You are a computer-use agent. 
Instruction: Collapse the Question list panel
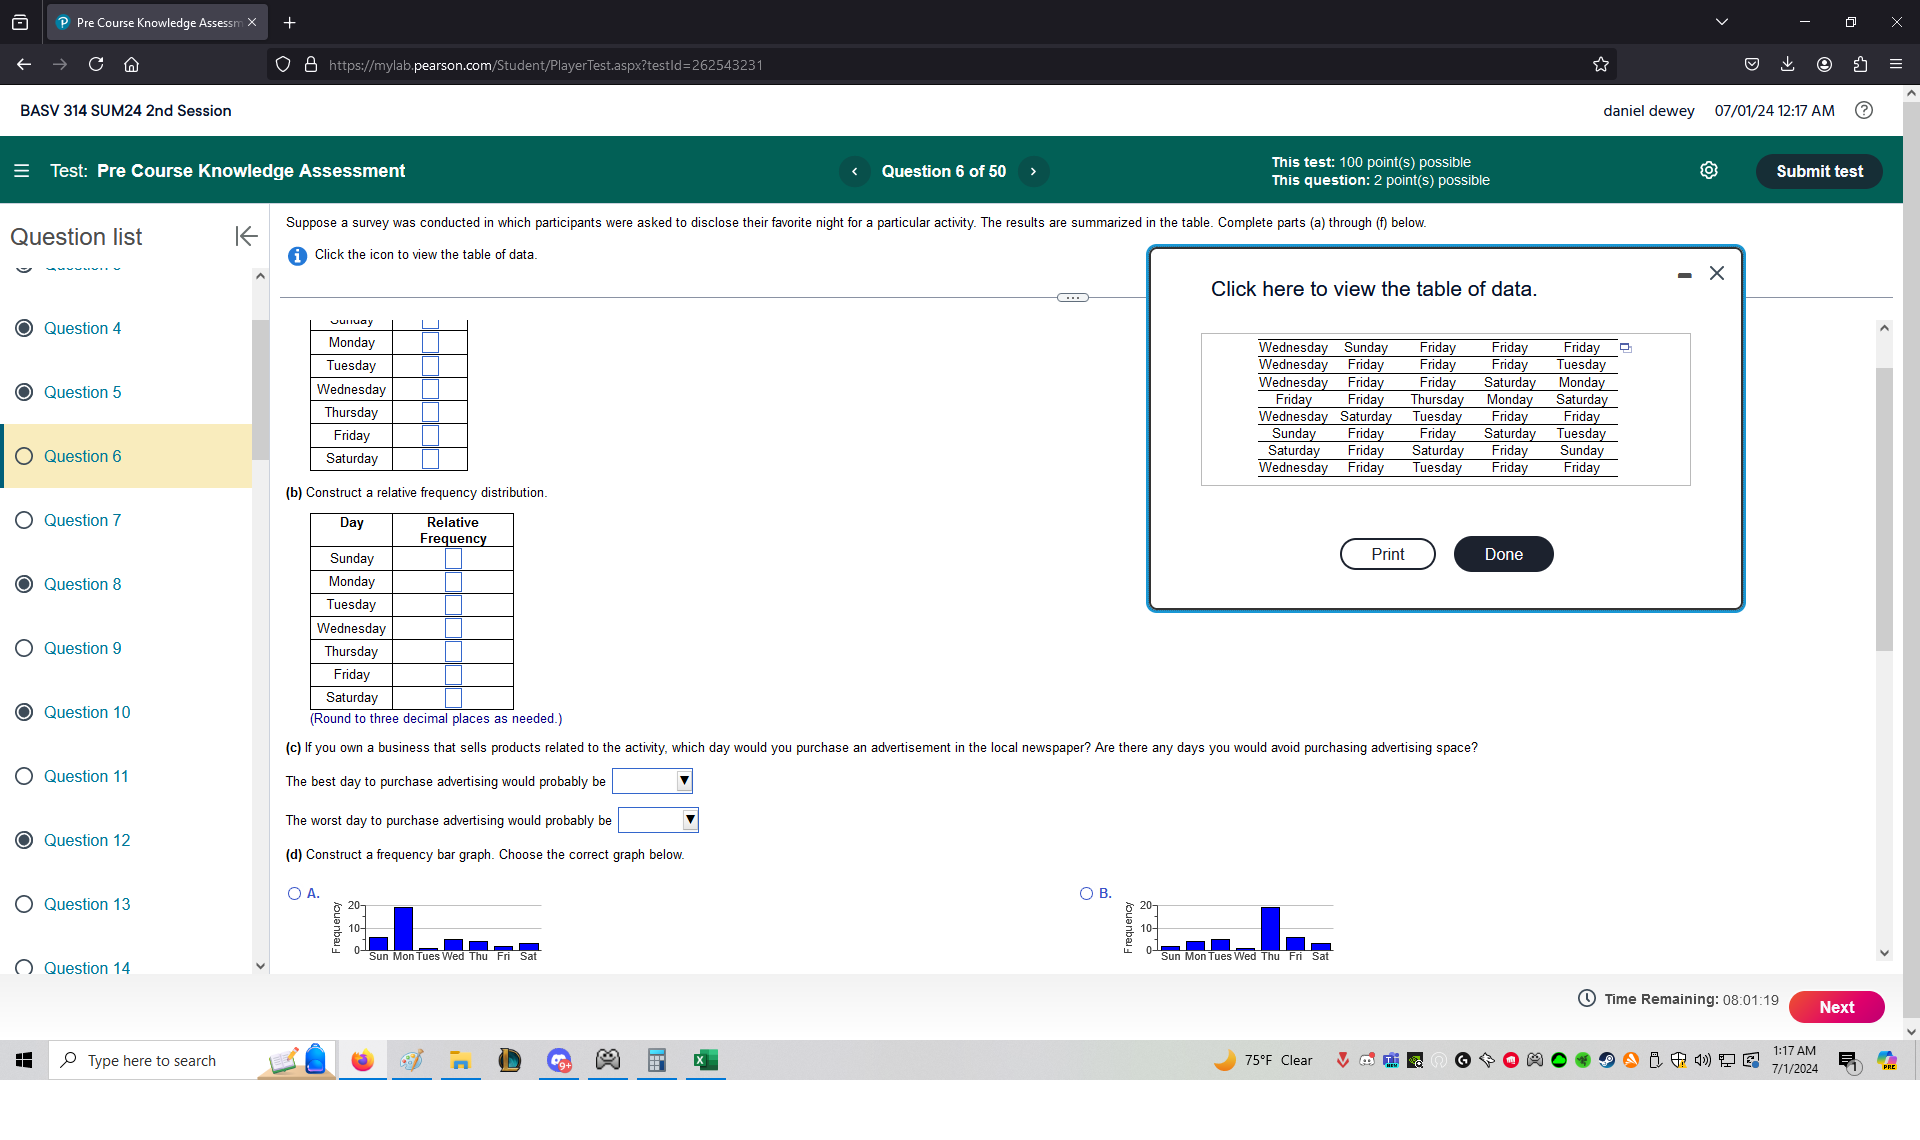point(246,236)
